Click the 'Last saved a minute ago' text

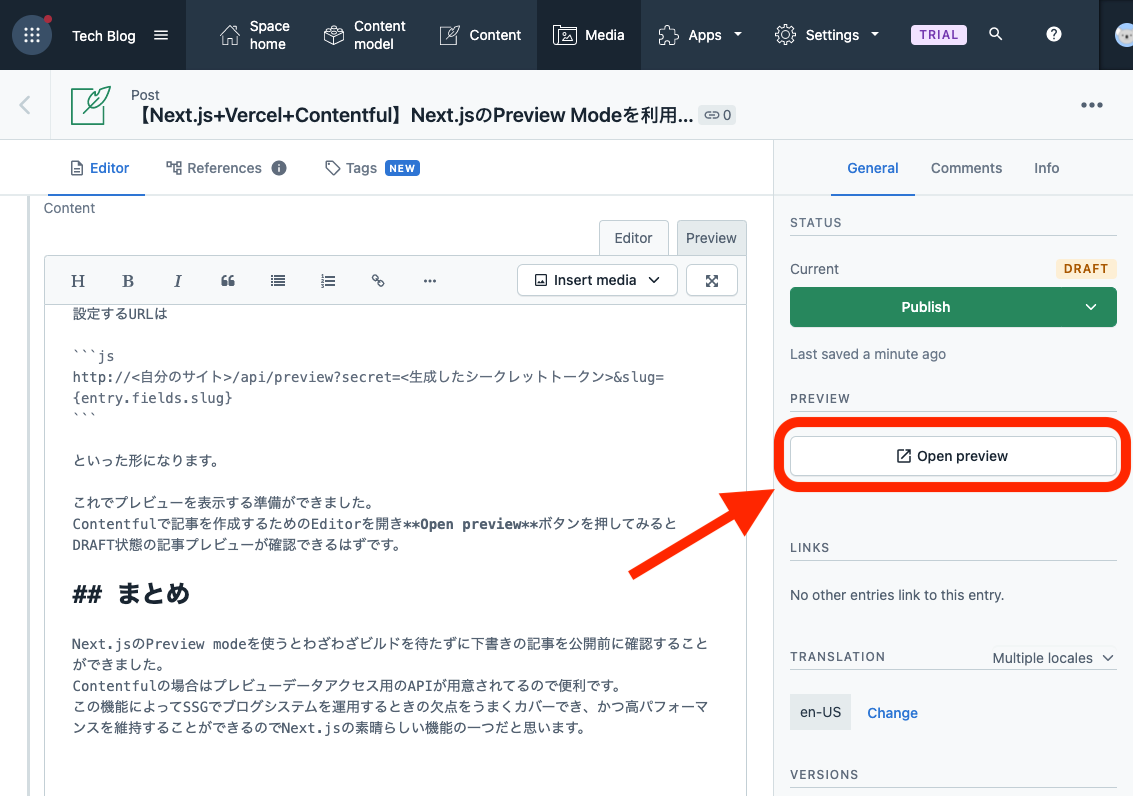pos(868,354)
